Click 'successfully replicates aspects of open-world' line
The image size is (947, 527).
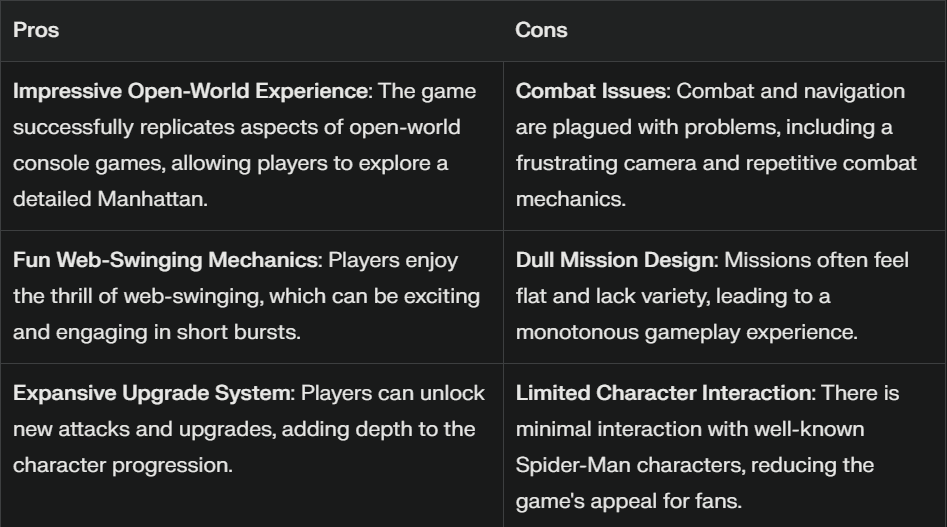tap(237, 127)
